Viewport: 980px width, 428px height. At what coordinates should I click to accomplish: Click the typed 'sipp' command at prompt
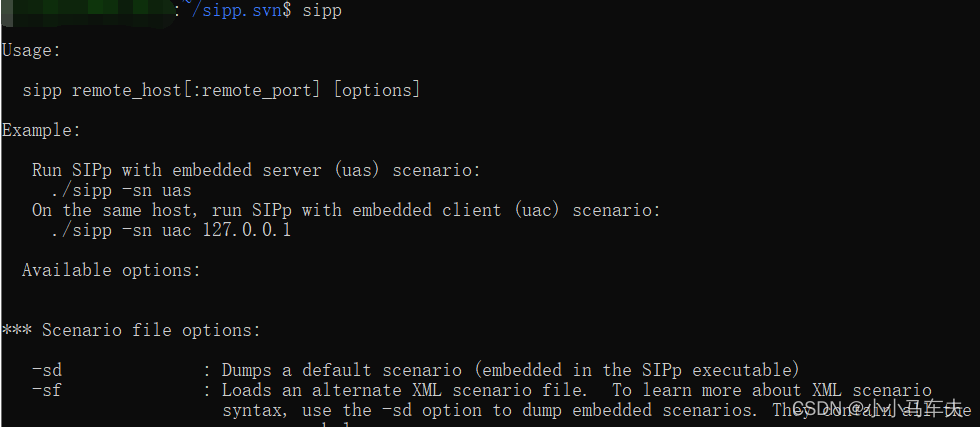point(322,12)
